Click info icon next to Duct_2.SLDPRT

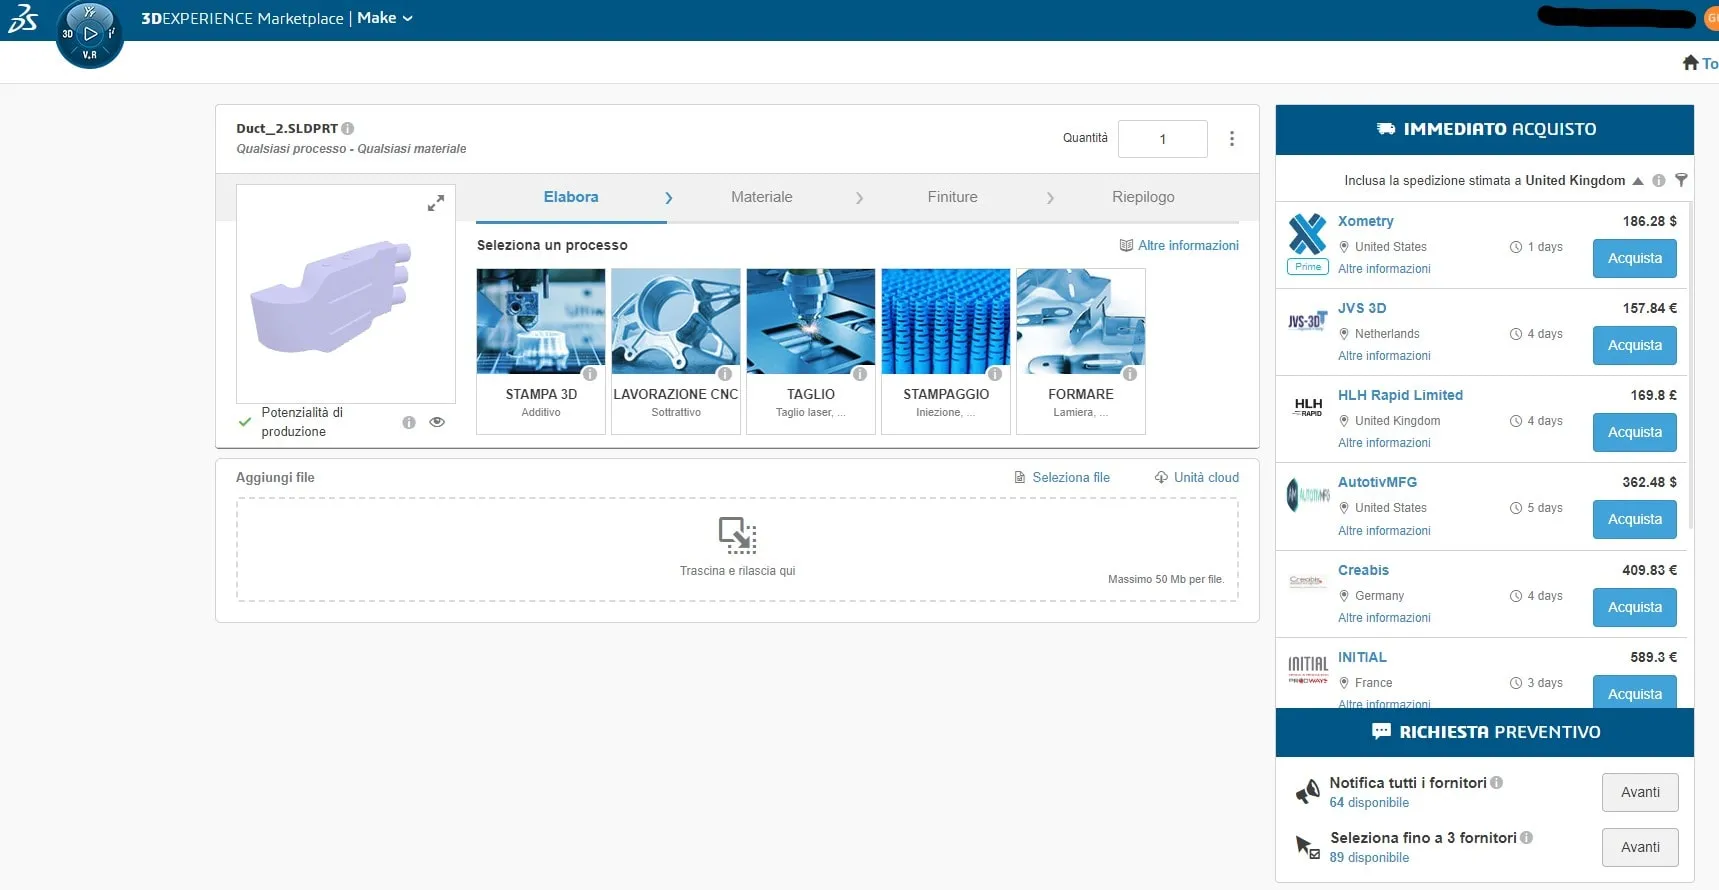point(348,129)
